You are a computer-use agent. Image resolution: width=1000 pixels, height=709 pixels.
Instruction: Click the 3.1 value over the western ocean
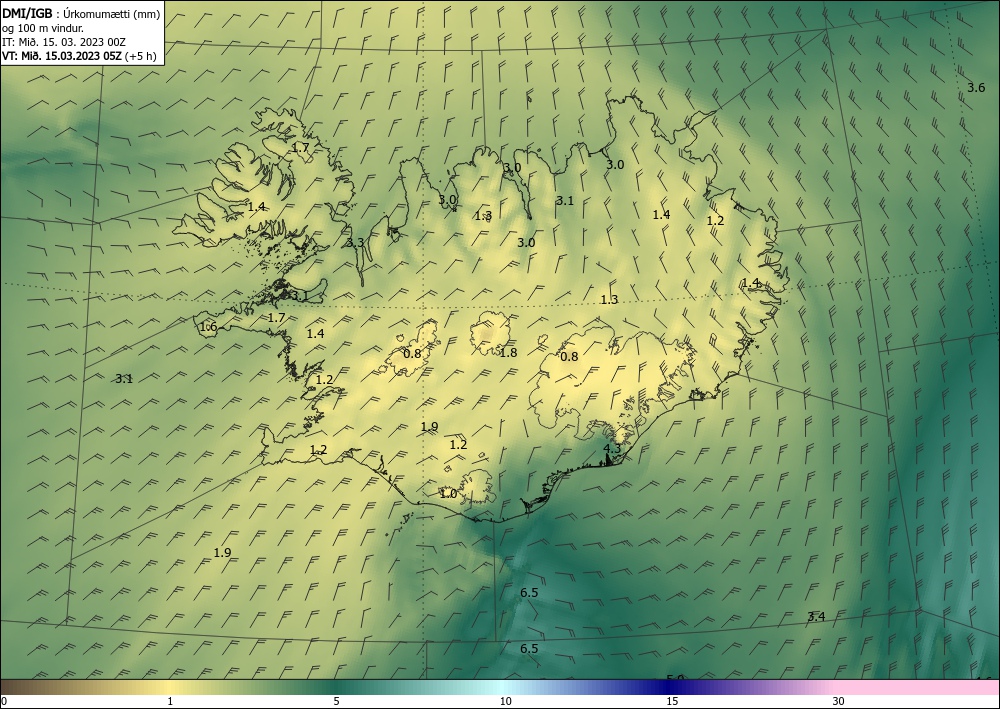click(x=124, y=379)
